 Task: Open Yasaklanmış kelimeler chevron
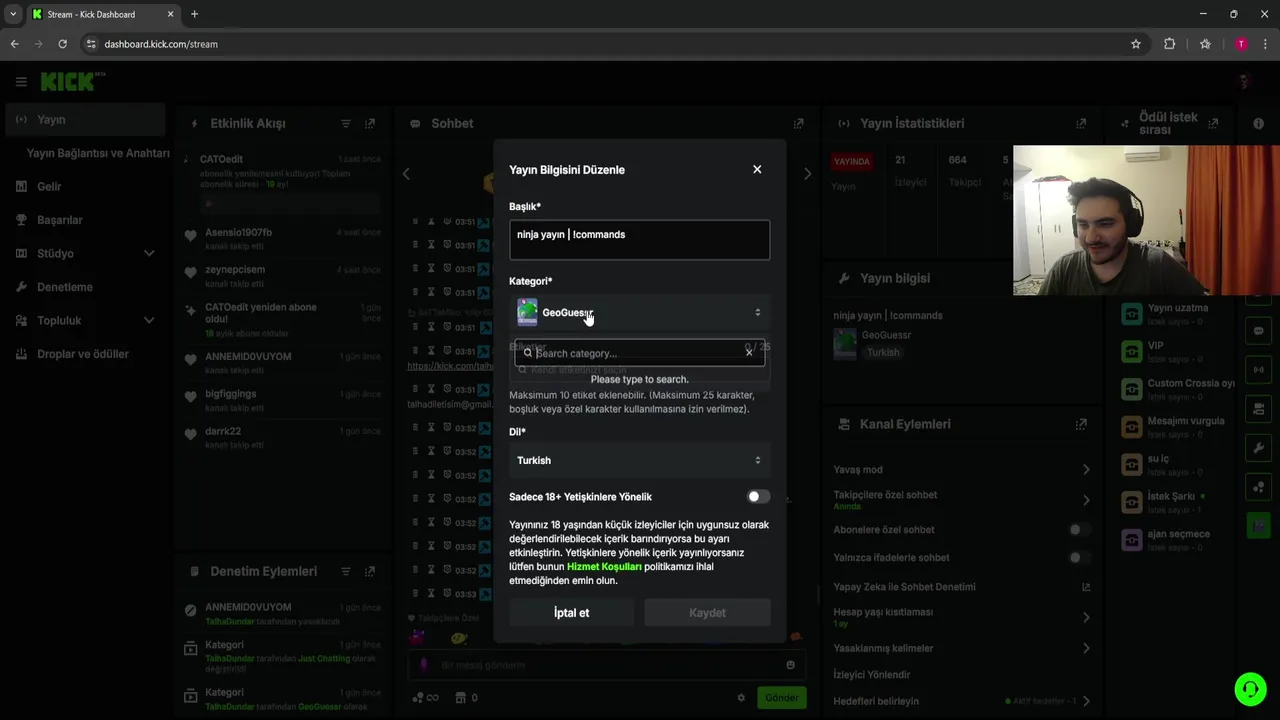click(x=1086, y=649)
